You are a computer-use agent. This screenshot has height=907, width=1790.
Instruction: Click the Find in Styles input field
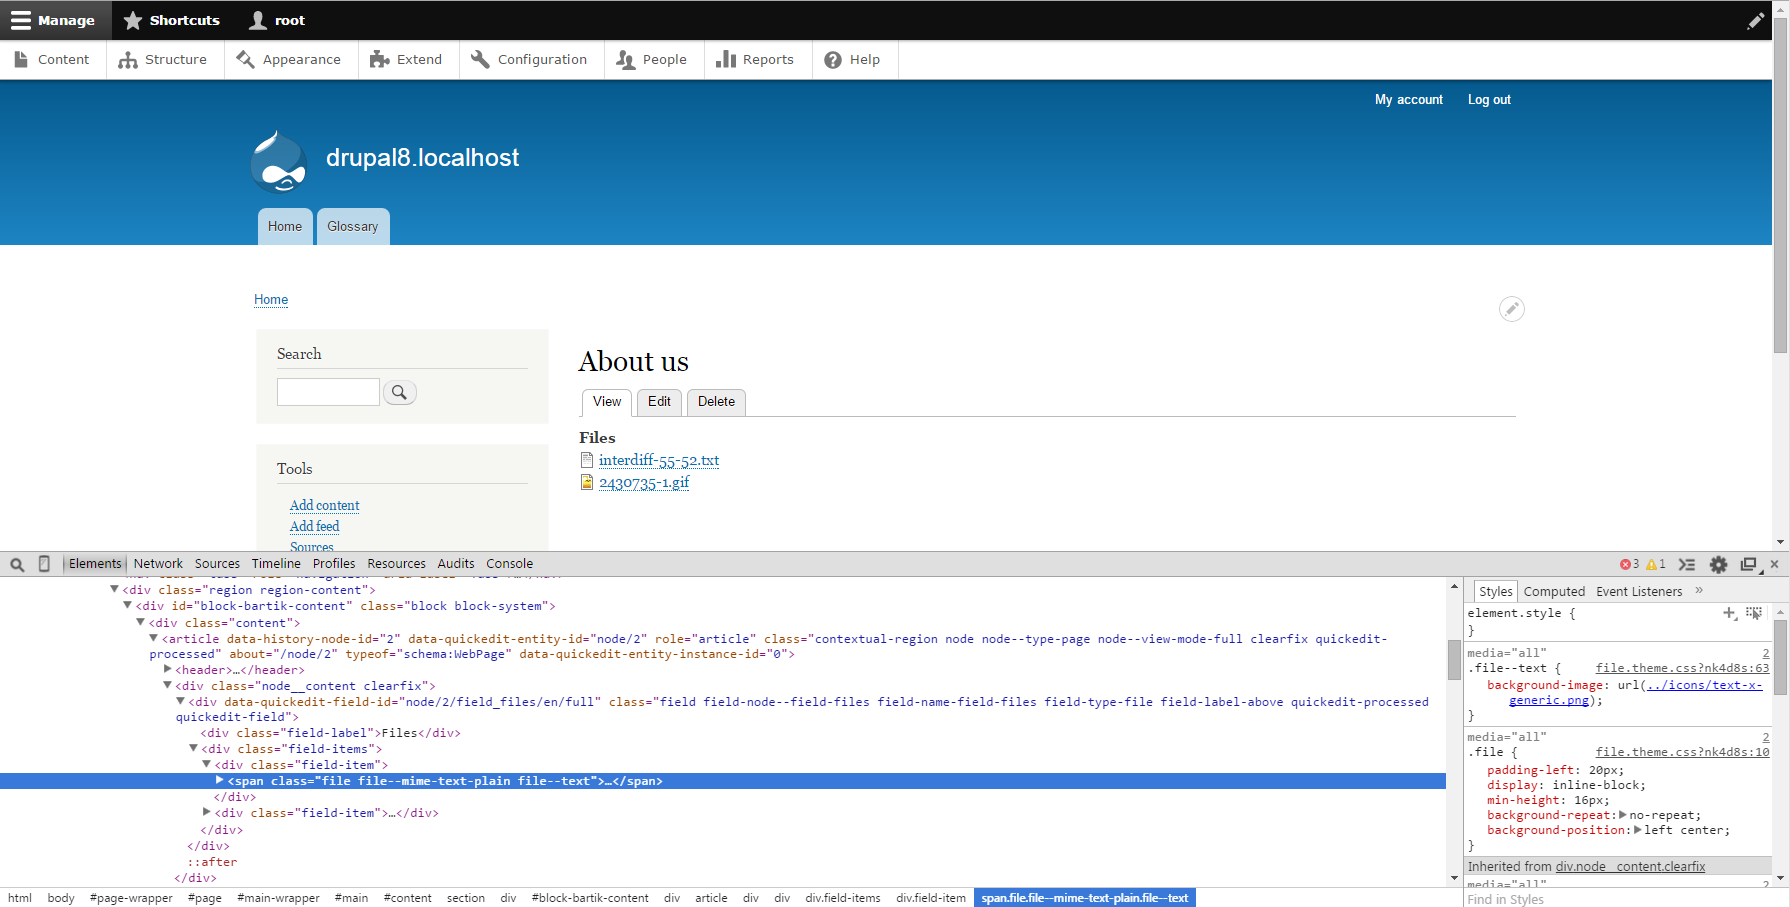1550,898
